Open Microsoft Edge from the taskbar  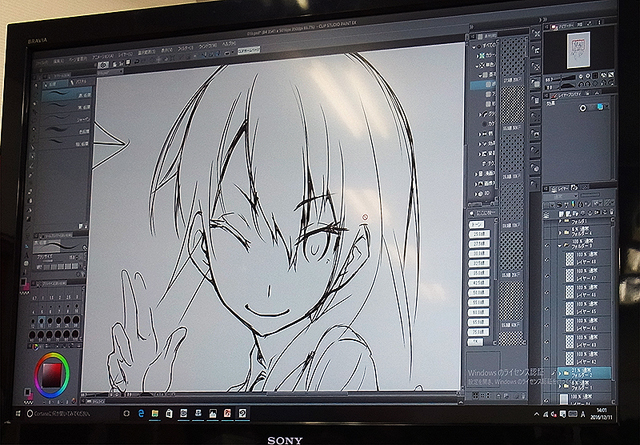click(141, 414)
